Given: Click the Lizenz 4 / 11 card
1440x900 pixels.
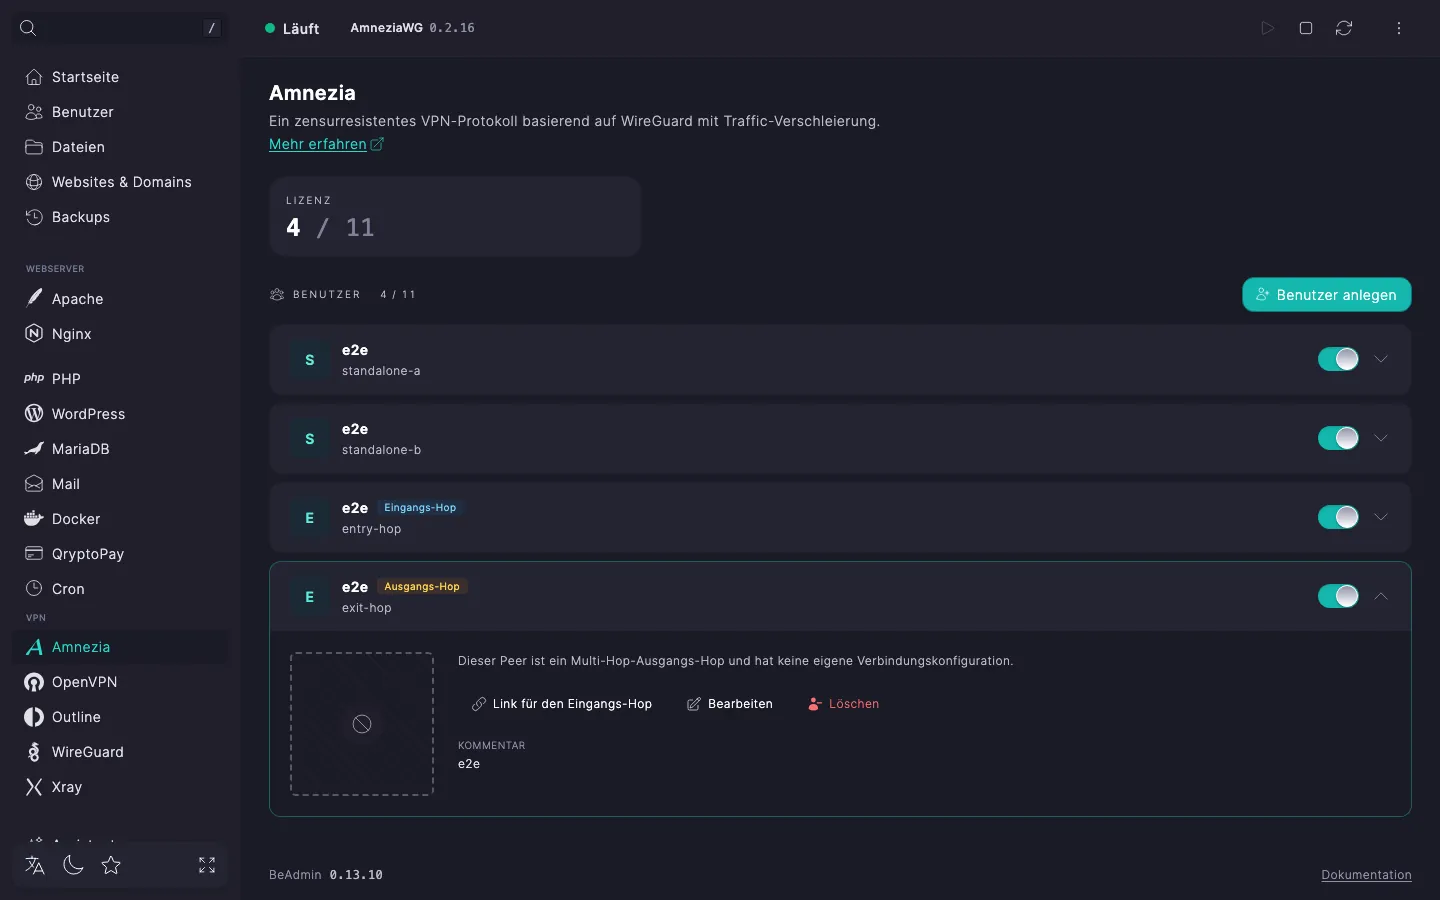Looking at the screenshot, I should click(x=455, y=217).
